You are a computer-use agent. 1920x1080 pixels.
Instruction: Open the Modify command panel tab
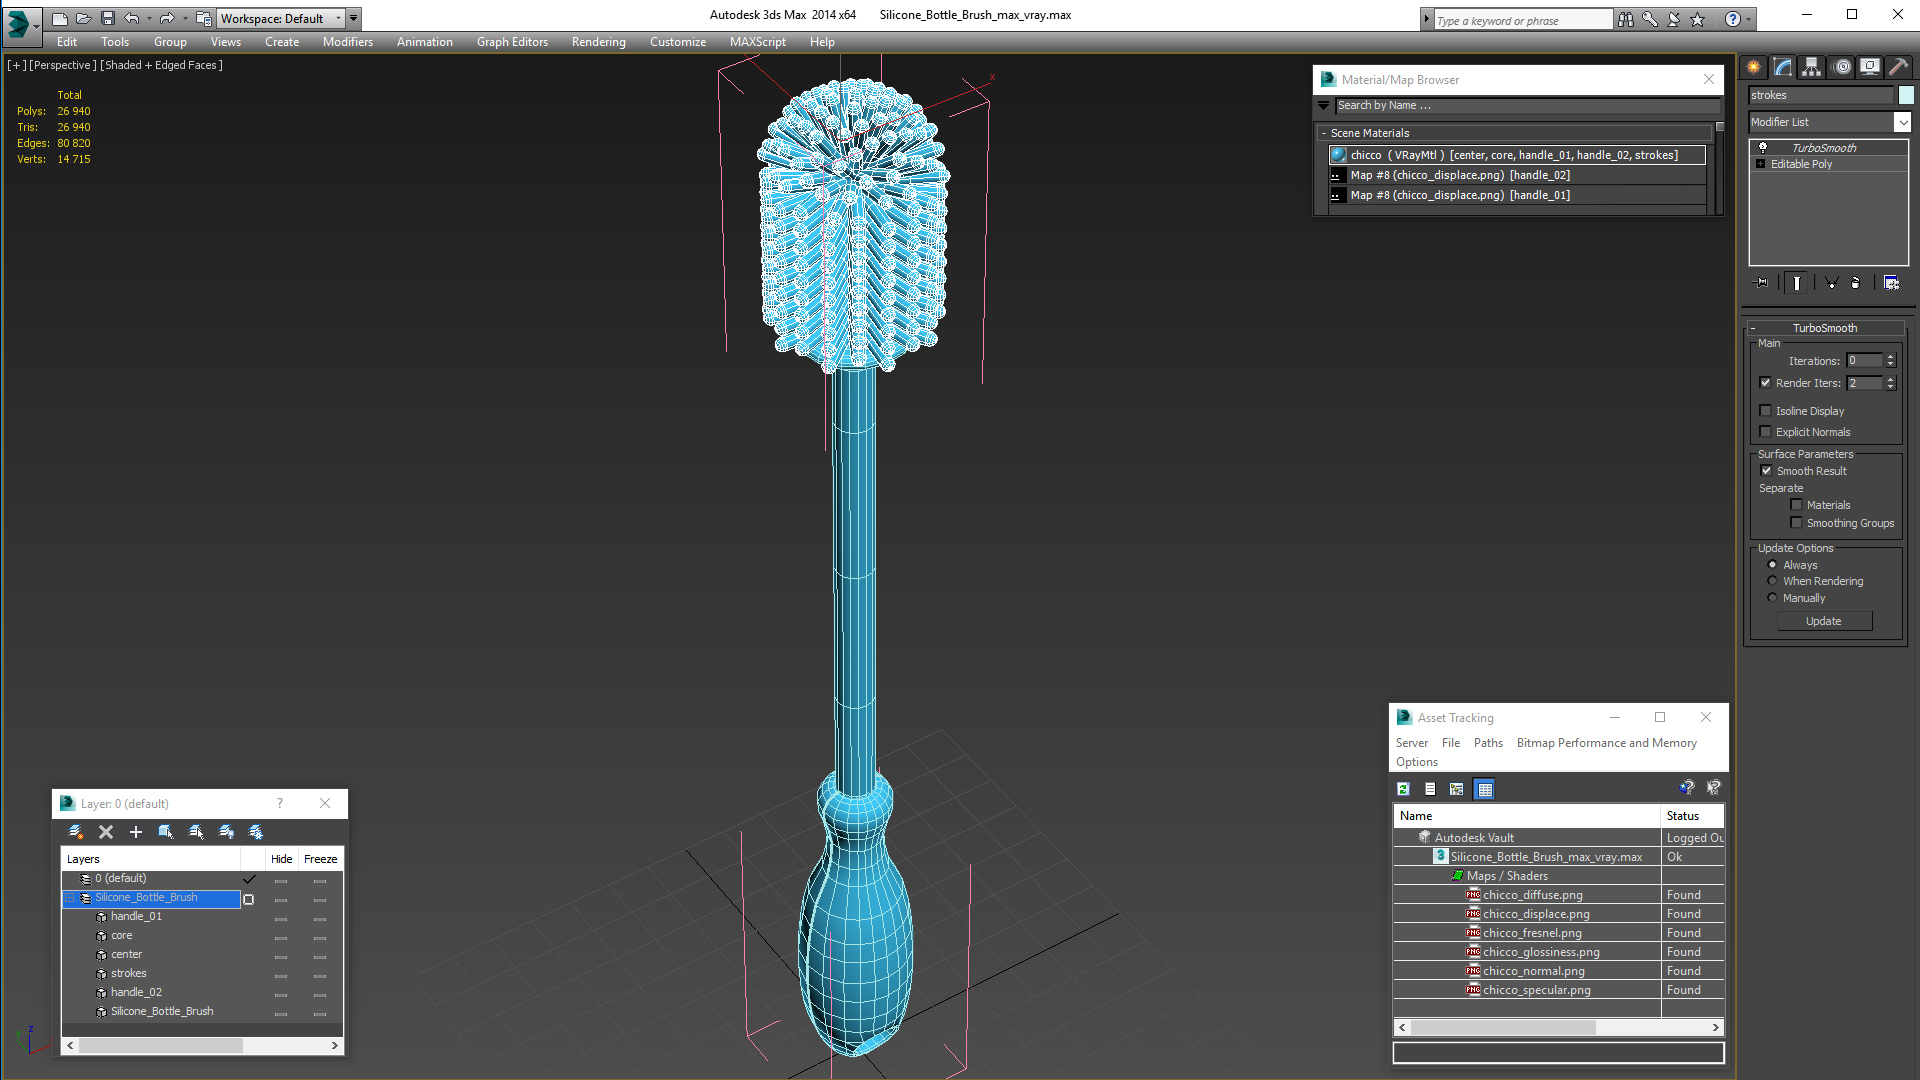1783,67
